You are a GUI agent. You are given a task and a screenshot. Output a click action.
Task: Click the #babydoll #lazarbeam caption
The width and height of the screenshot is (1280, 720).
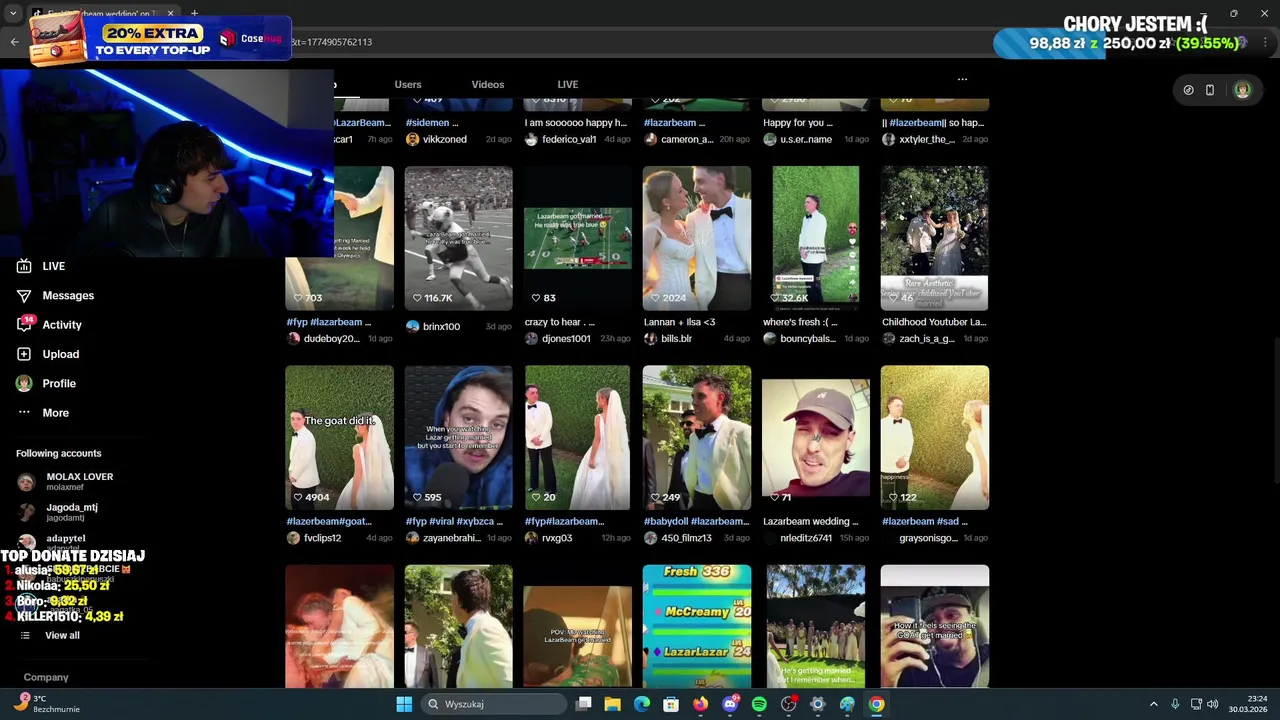(696, 521)
